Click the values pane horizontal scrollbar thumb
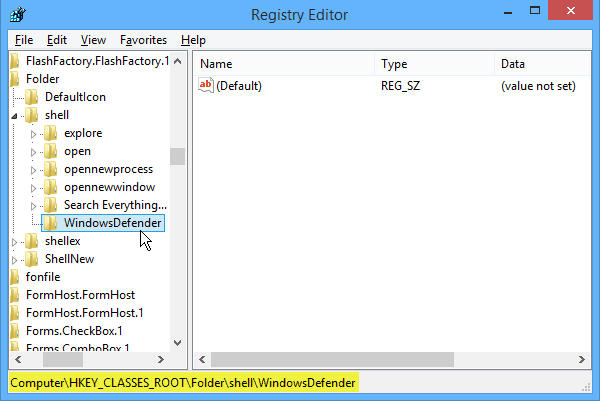Image resolution: width=600 pixels, height=401 pixels. [x=333, y=359]
